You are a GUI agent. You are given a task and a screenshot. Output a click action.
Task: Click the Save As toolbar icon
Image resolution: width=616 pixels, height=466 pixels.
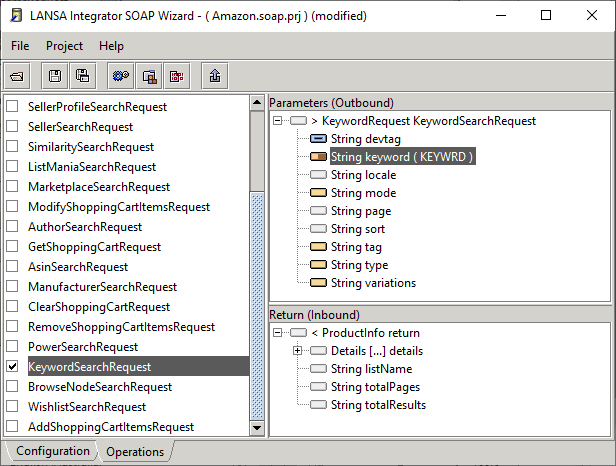(x=82, y=76)
